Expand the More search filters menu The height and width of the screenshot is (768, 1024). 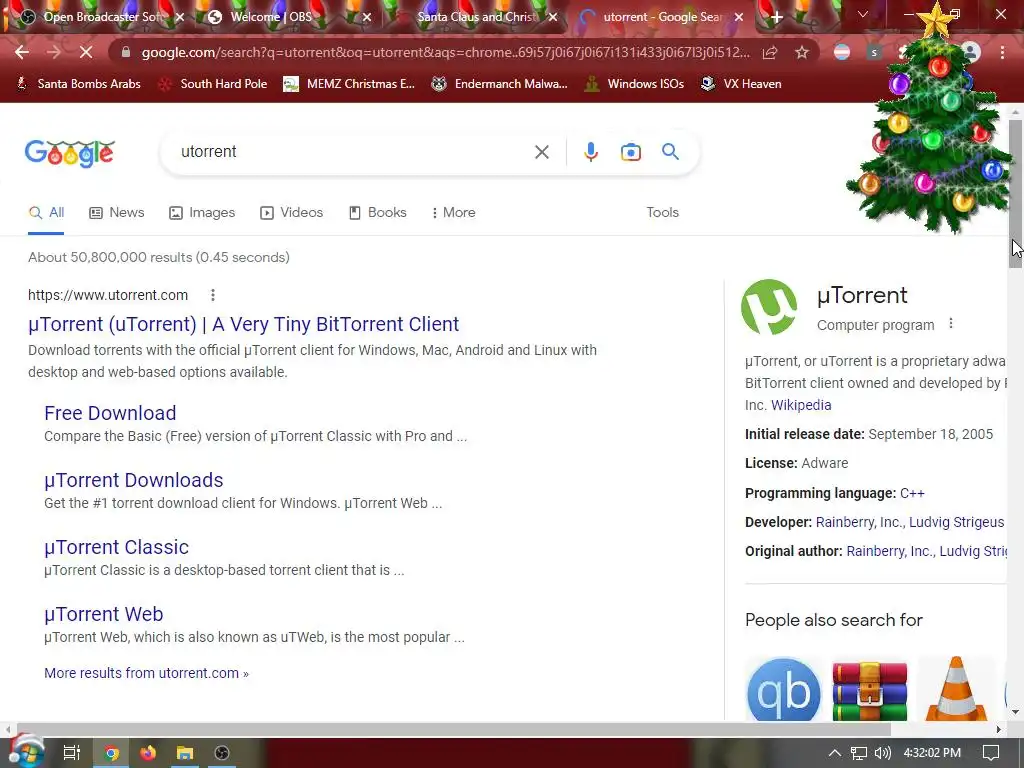pos(453,212)
